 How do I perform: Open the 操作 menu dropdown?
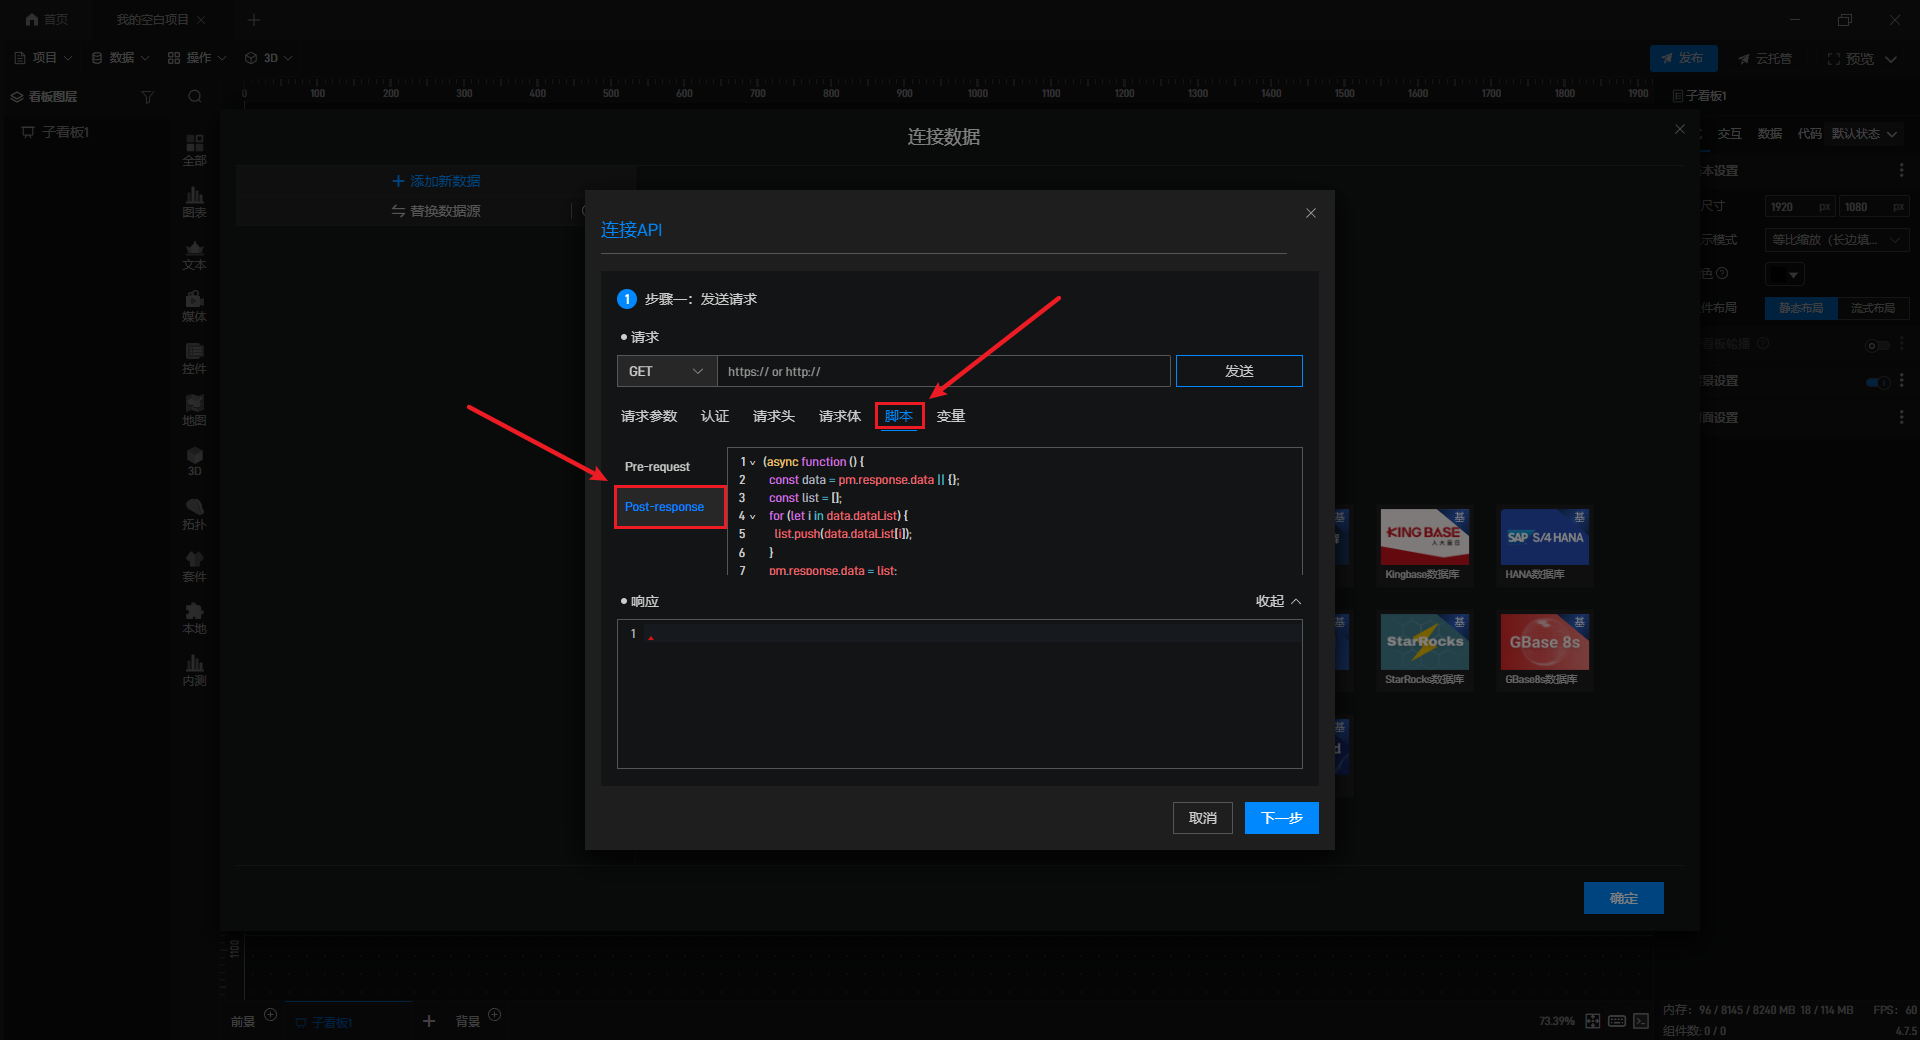197,58
